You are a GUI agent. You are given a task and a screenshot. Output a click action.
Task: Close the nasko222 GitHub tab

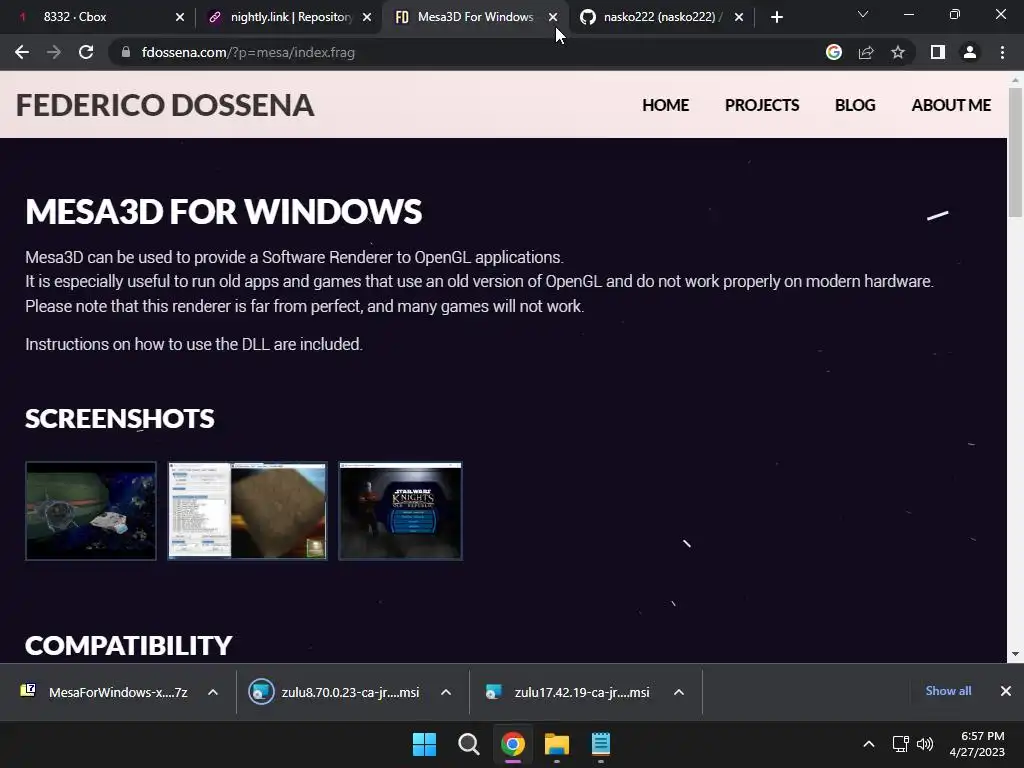(739, 17)
